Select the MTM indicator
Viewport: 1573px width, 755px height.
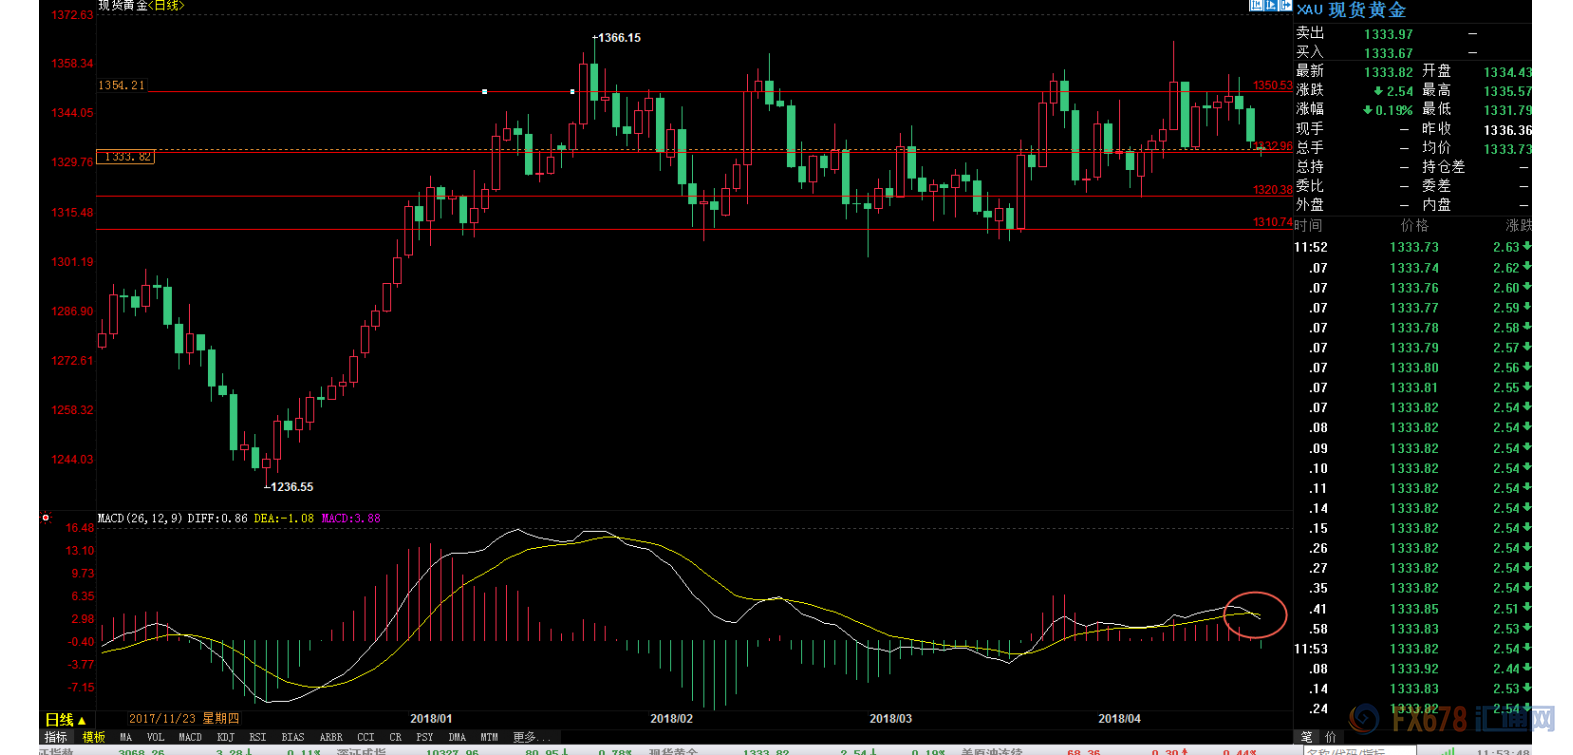coord(488,737)
